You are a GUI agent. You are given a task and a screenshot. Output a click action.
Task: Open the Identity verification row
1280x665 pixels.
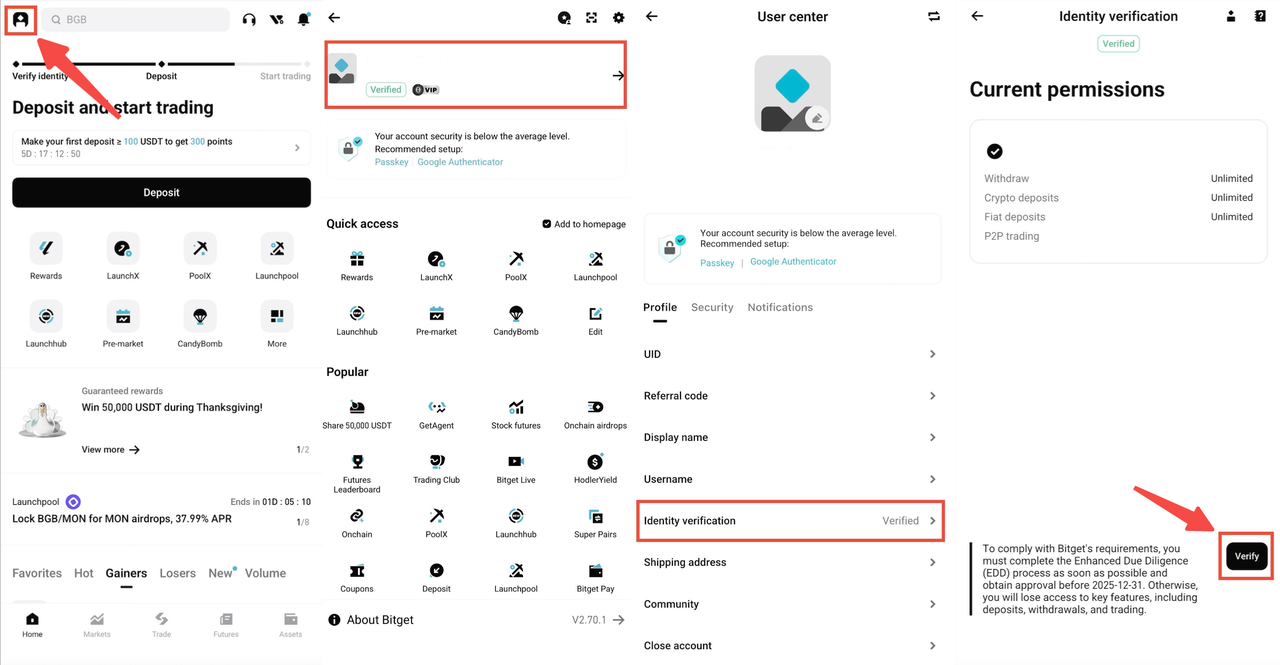[x=790, y=521]
